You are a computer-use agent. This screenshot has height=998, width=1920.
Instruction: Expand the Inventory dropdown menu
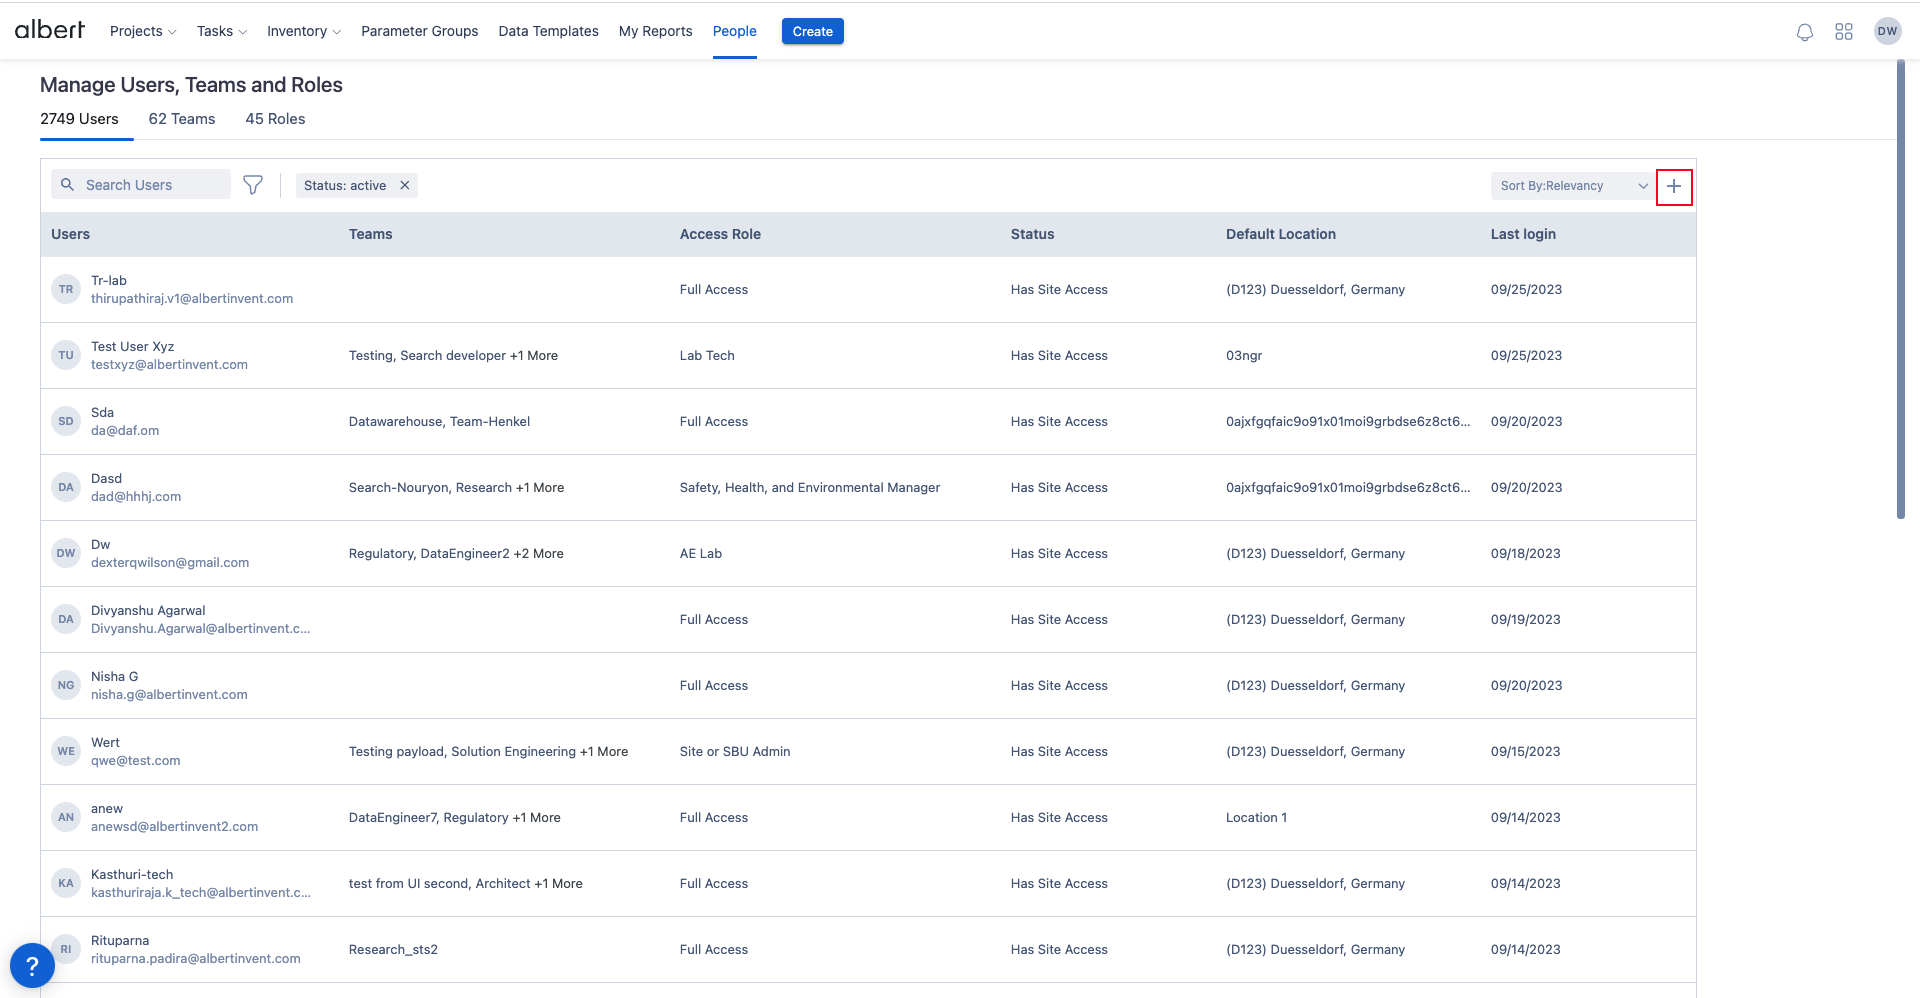pyautogui.click(x=303, y=31)
